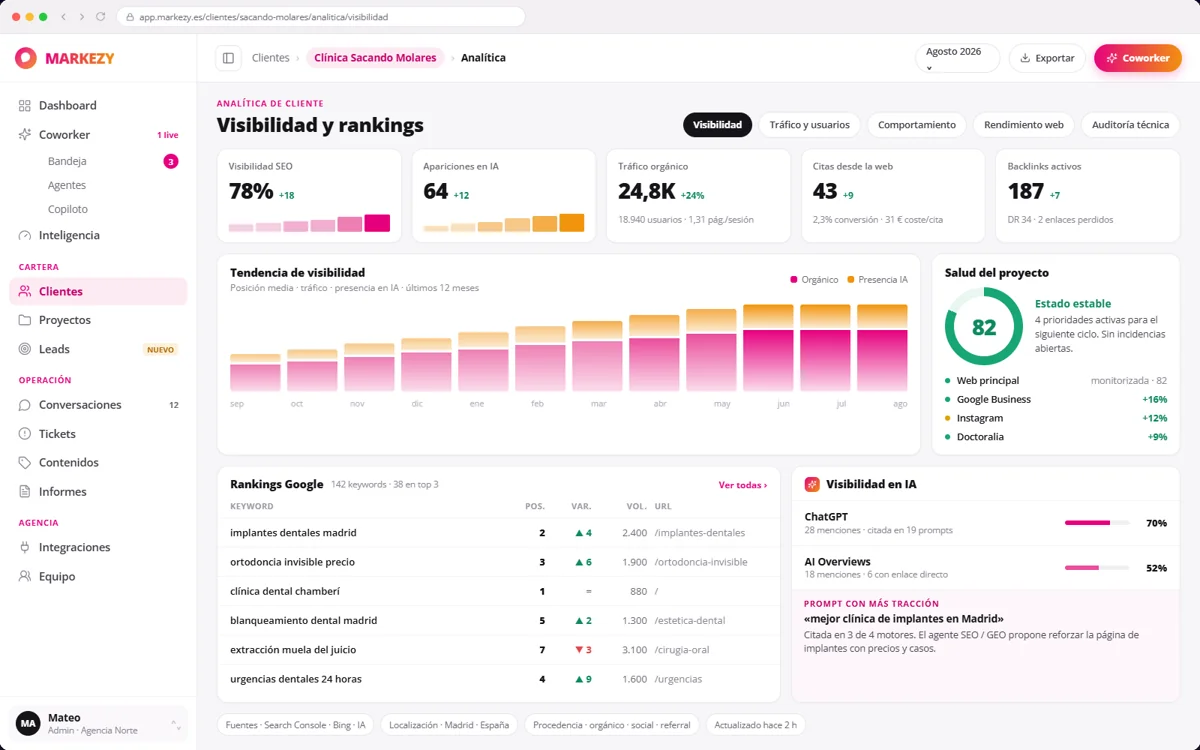Select the implantes dentales madrid keyword row
This screenshot has width=1200, height=750.
pyautogui.click(x=498, y=533)
